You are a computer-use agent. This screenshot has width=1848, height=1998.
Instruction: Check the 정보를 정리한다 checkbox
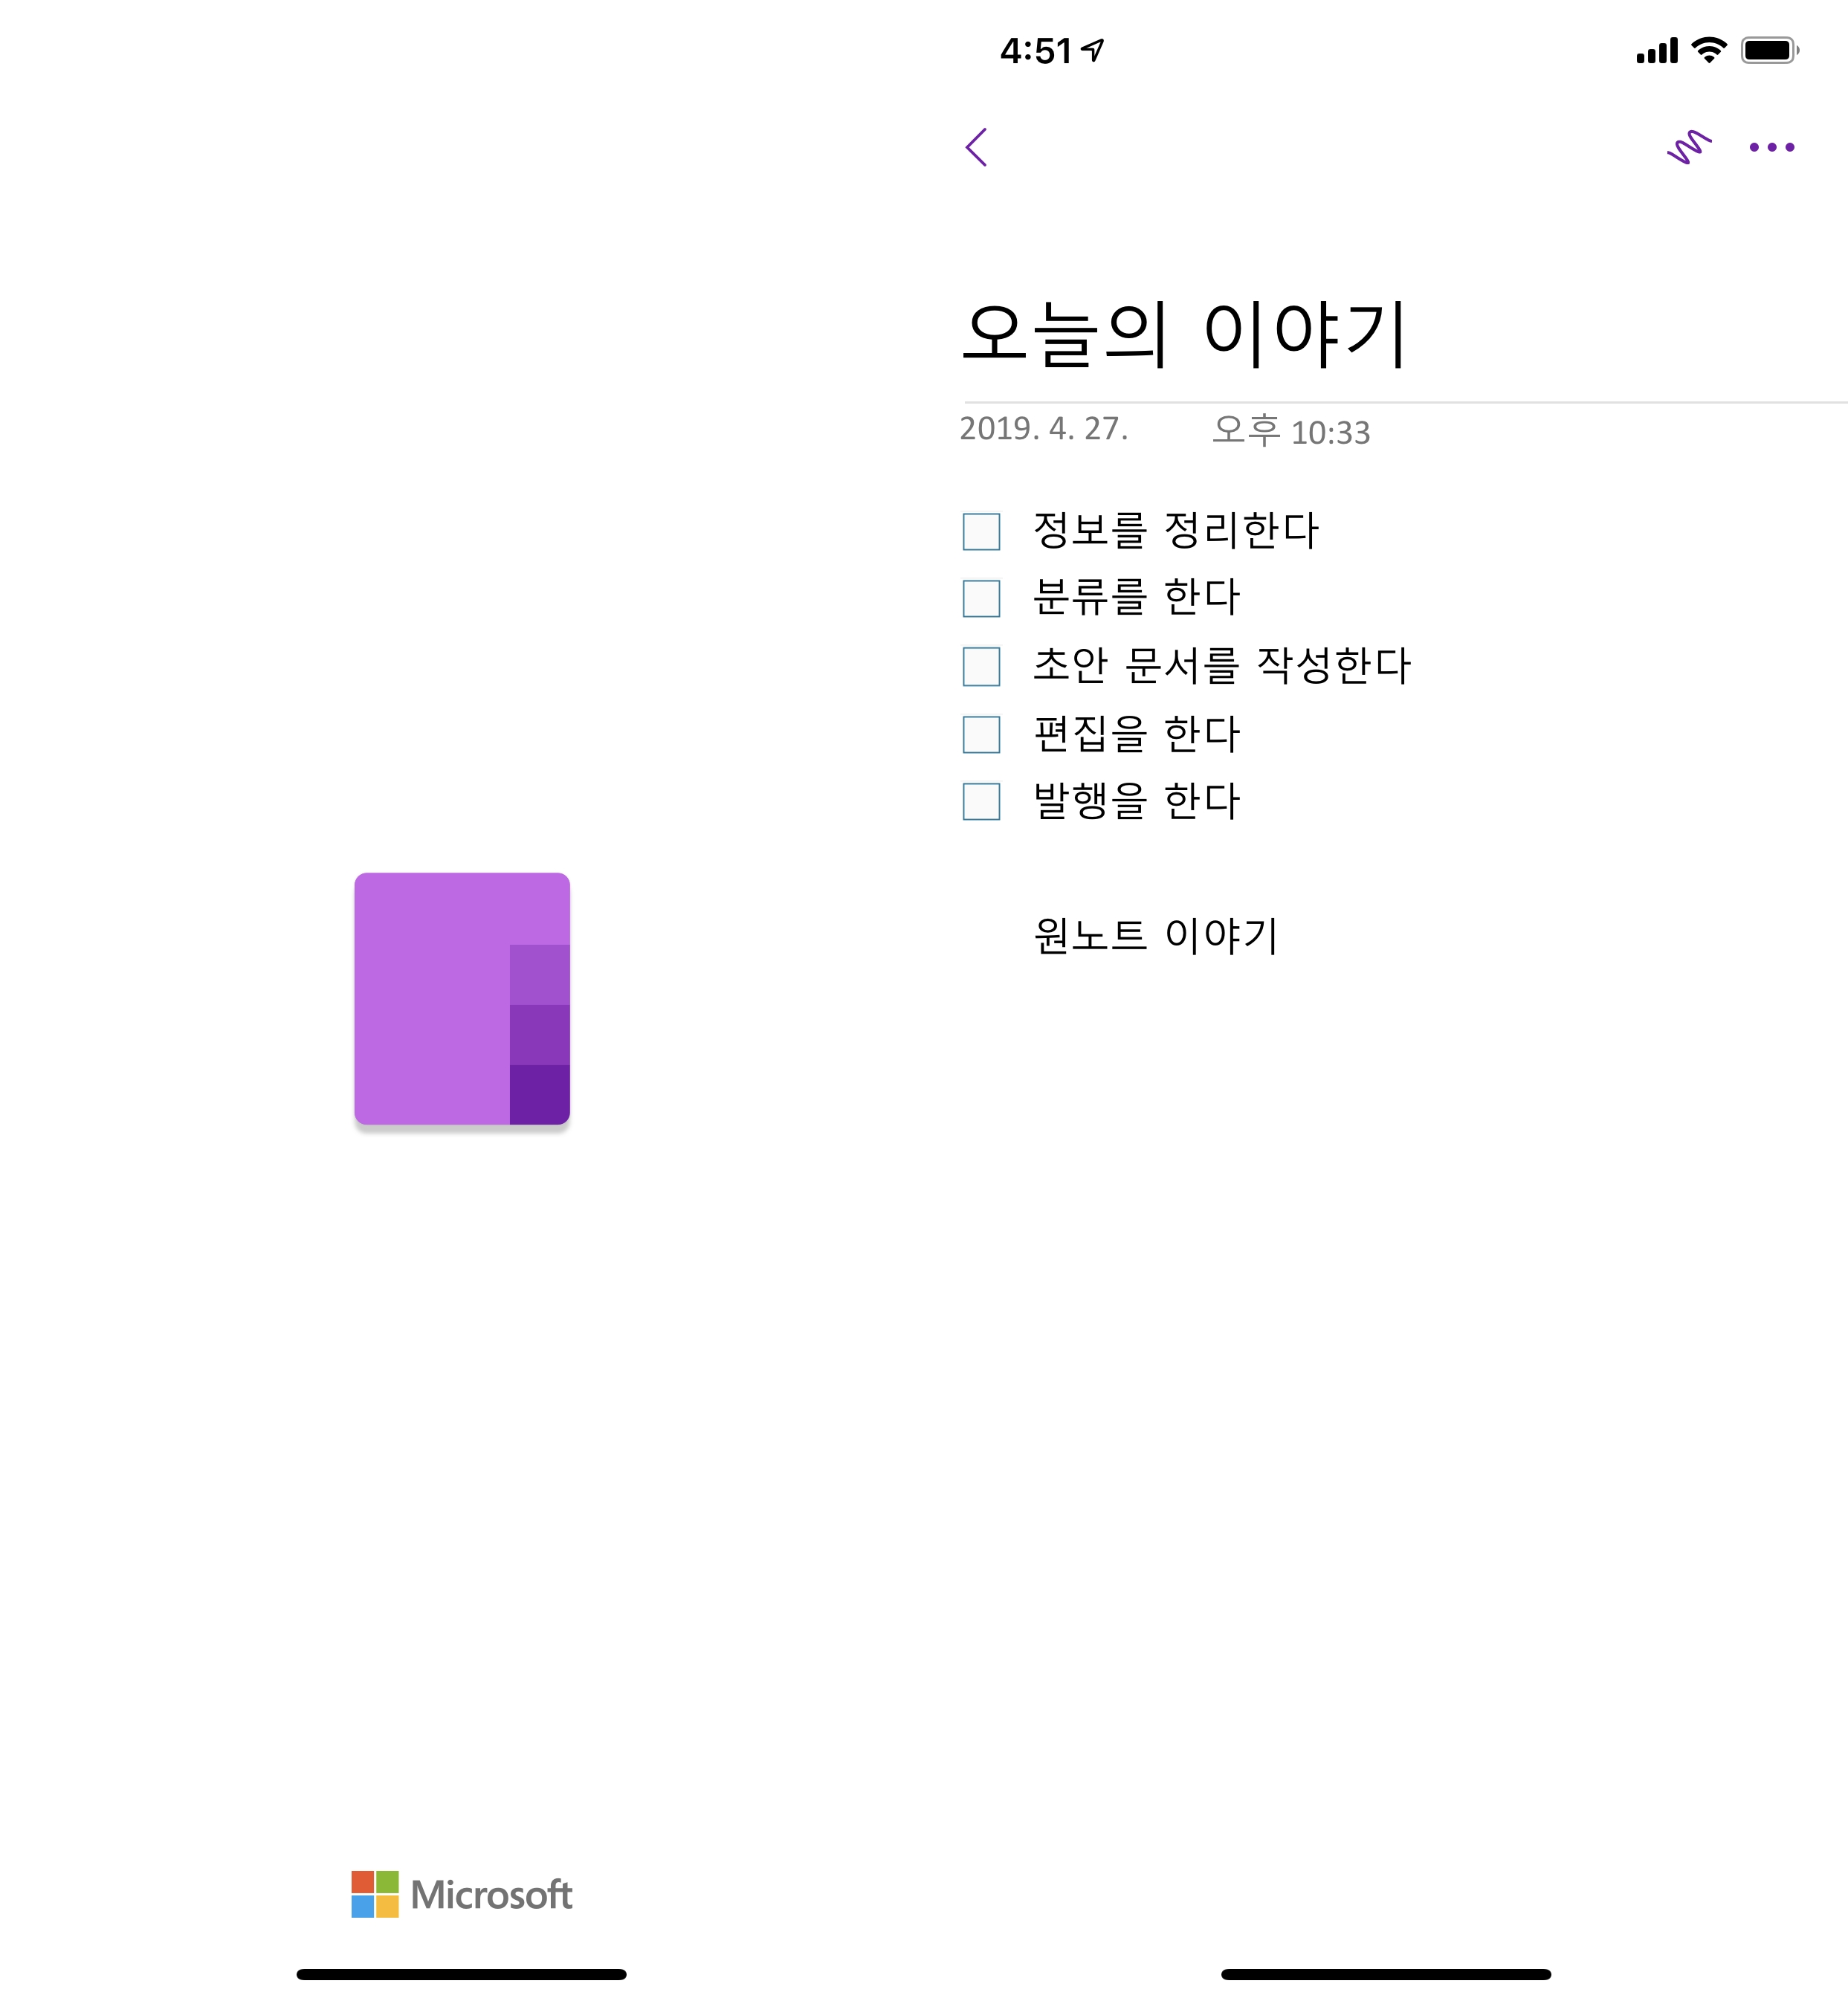[981, 531]
